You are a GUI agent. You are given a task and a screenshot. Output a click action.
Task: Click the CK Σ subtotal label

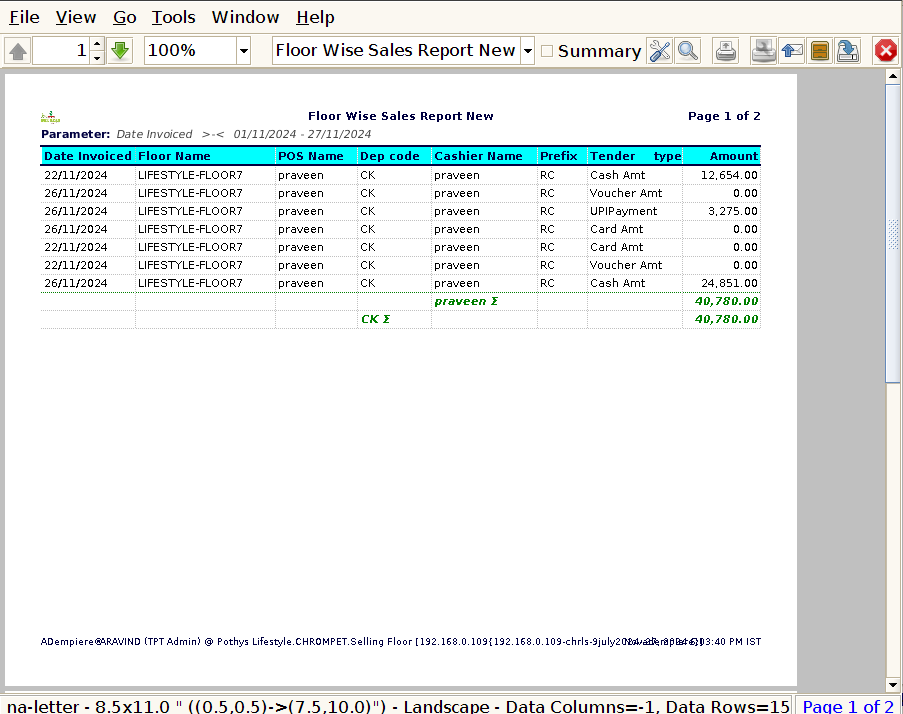[x=375, y=319]
